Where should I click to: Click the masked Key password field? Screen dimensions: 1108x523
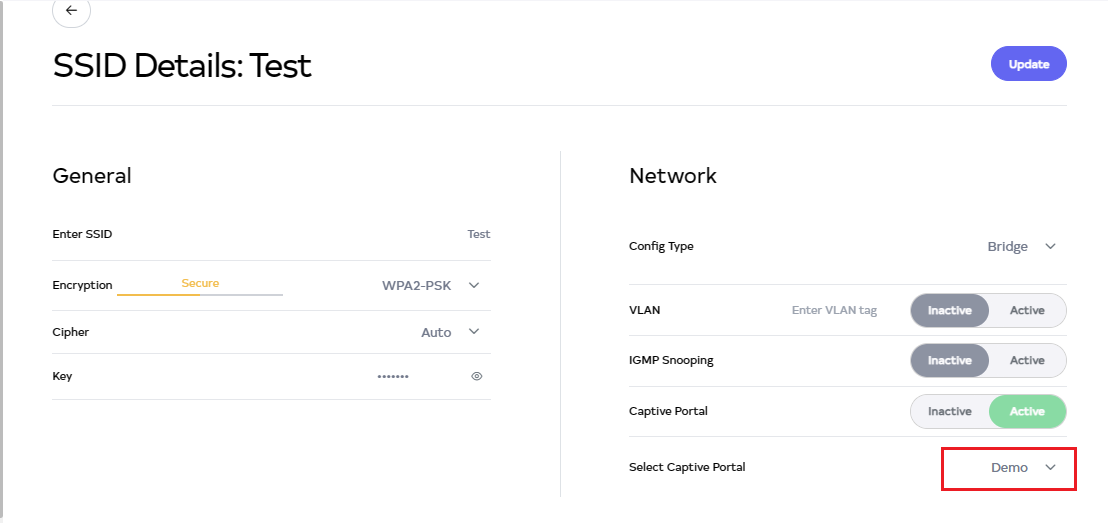click(x=393, y=376)
